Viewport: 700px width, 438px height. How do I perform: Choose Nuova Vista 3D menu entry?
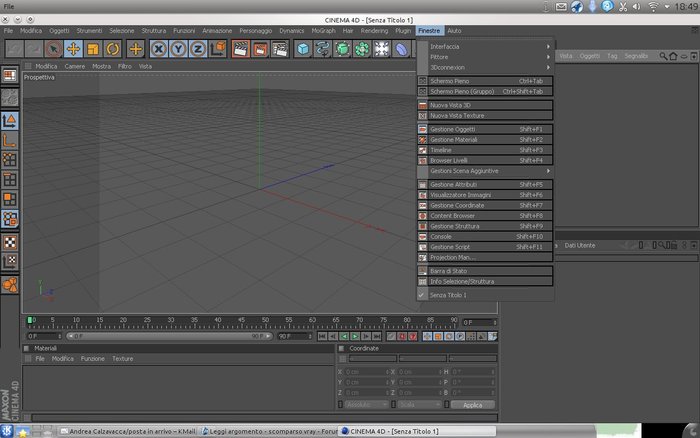(x=485, y=105)
